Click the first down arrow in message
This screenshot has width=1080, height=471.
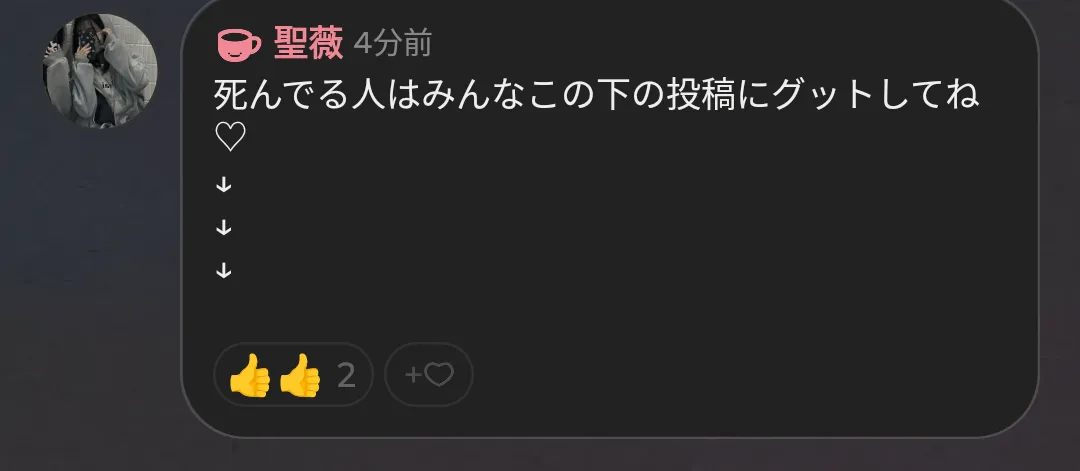(223, 185)
